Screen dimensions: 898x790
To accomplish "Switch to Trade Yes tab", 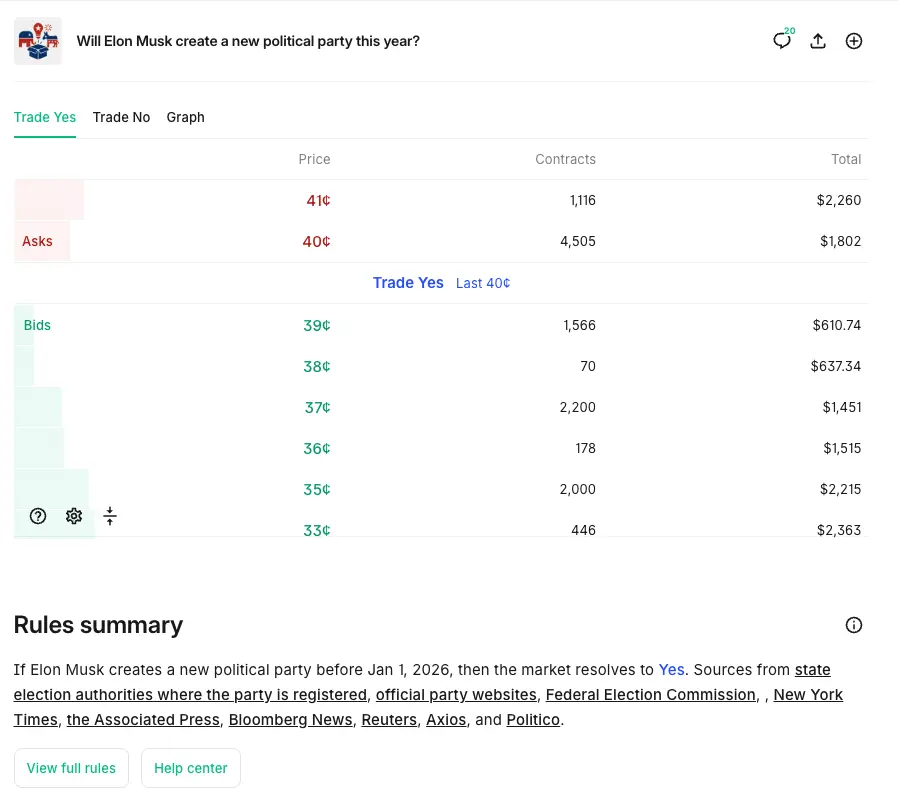I will click(45, 117).
